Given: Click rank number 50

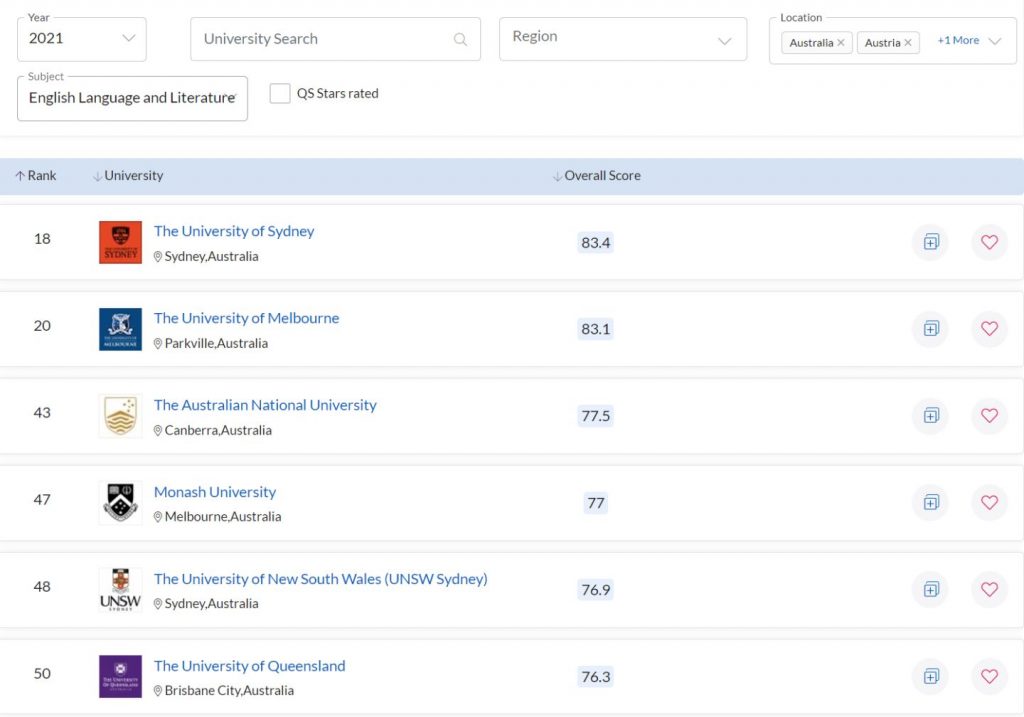Looking at the screenshot, I should (42, 673).
